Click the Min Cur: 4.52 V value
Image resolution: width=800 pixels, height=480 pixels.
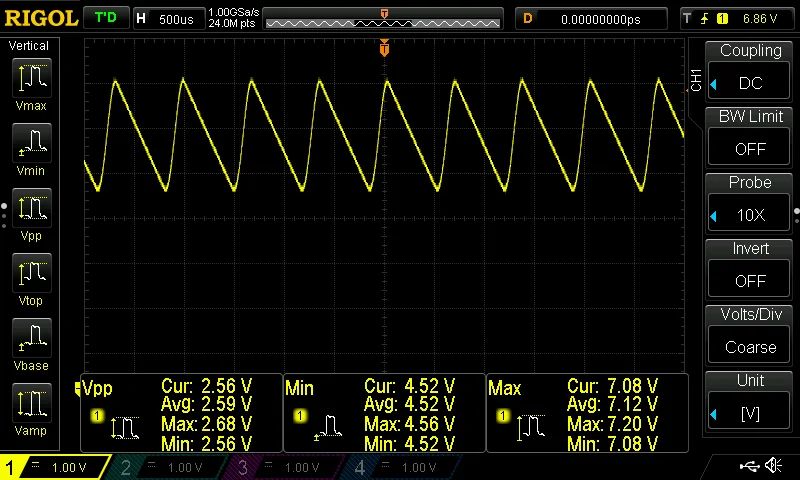pos(410,386)
